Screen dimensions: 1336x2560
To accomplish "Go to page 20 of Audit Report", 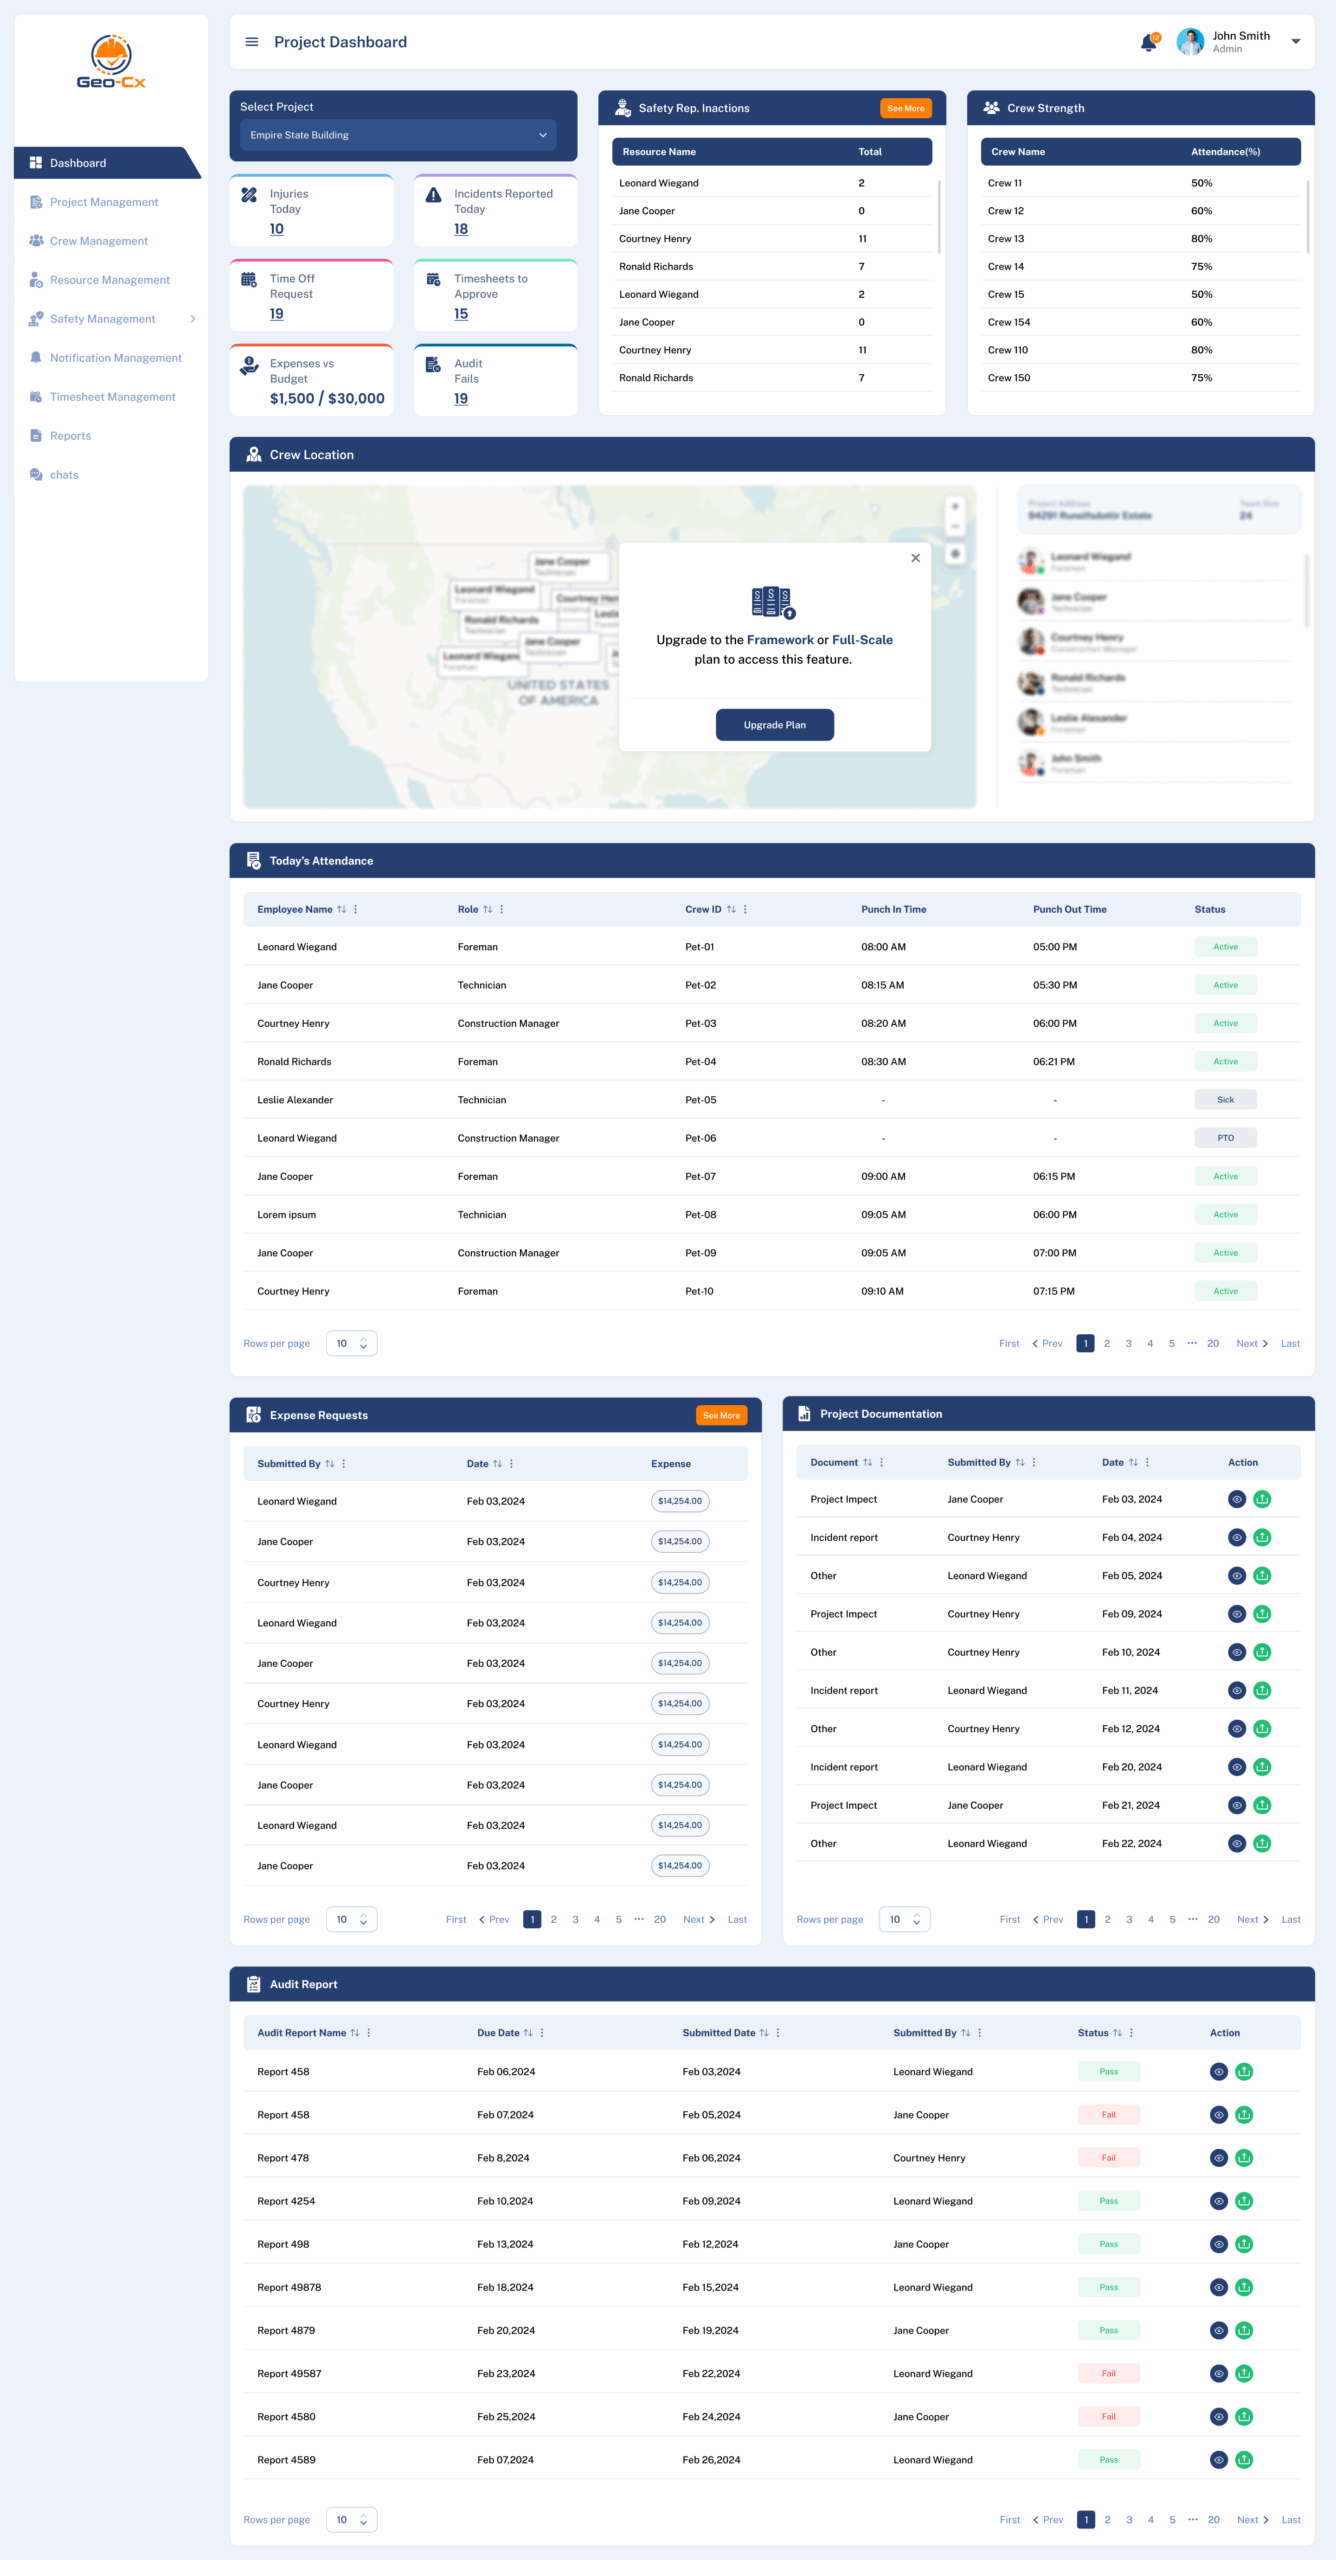I will point(1213,2520).
